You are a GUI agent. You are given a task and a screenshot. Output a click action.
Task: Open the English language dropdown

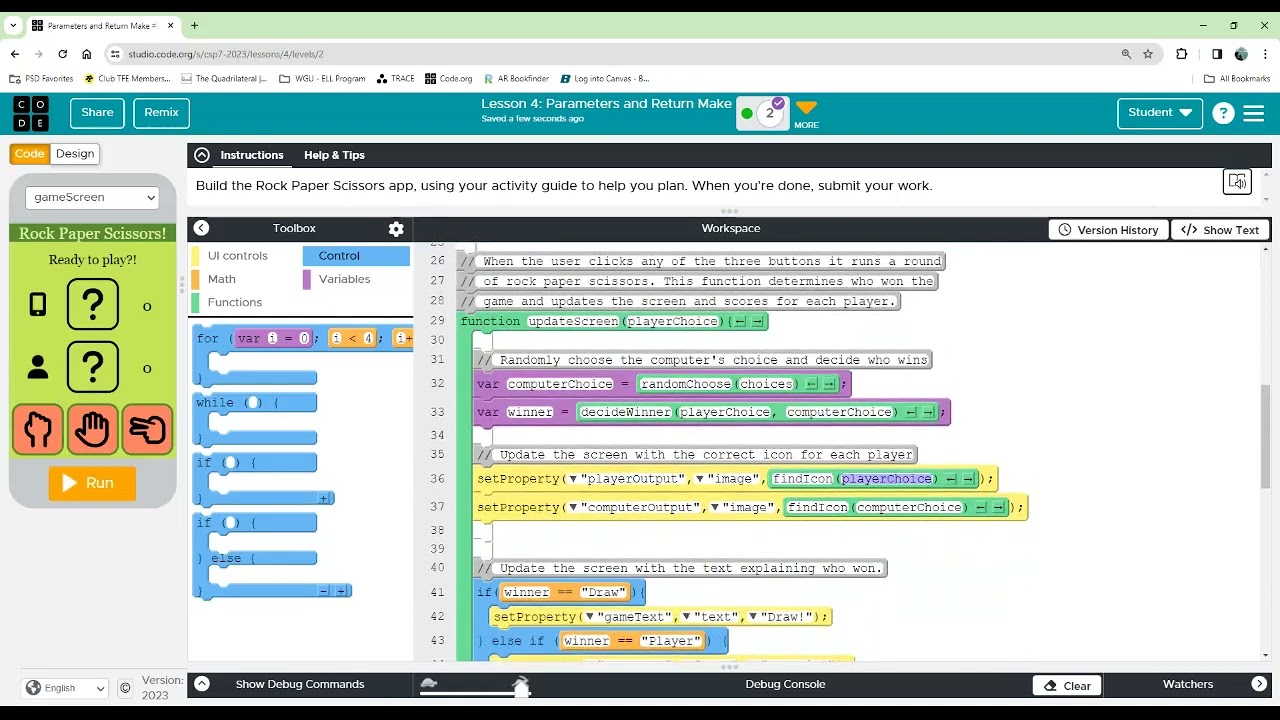coord(66,688)
